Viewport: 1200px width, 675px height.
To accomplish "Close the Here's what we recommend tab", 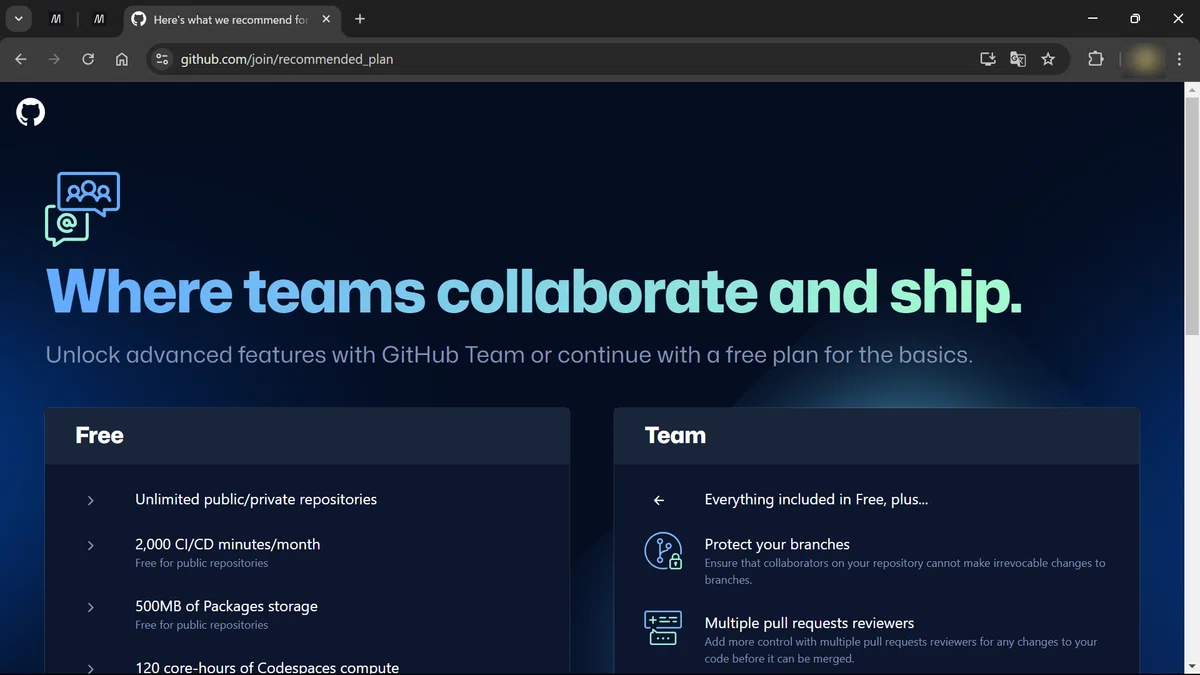I will tap(326, 19).
